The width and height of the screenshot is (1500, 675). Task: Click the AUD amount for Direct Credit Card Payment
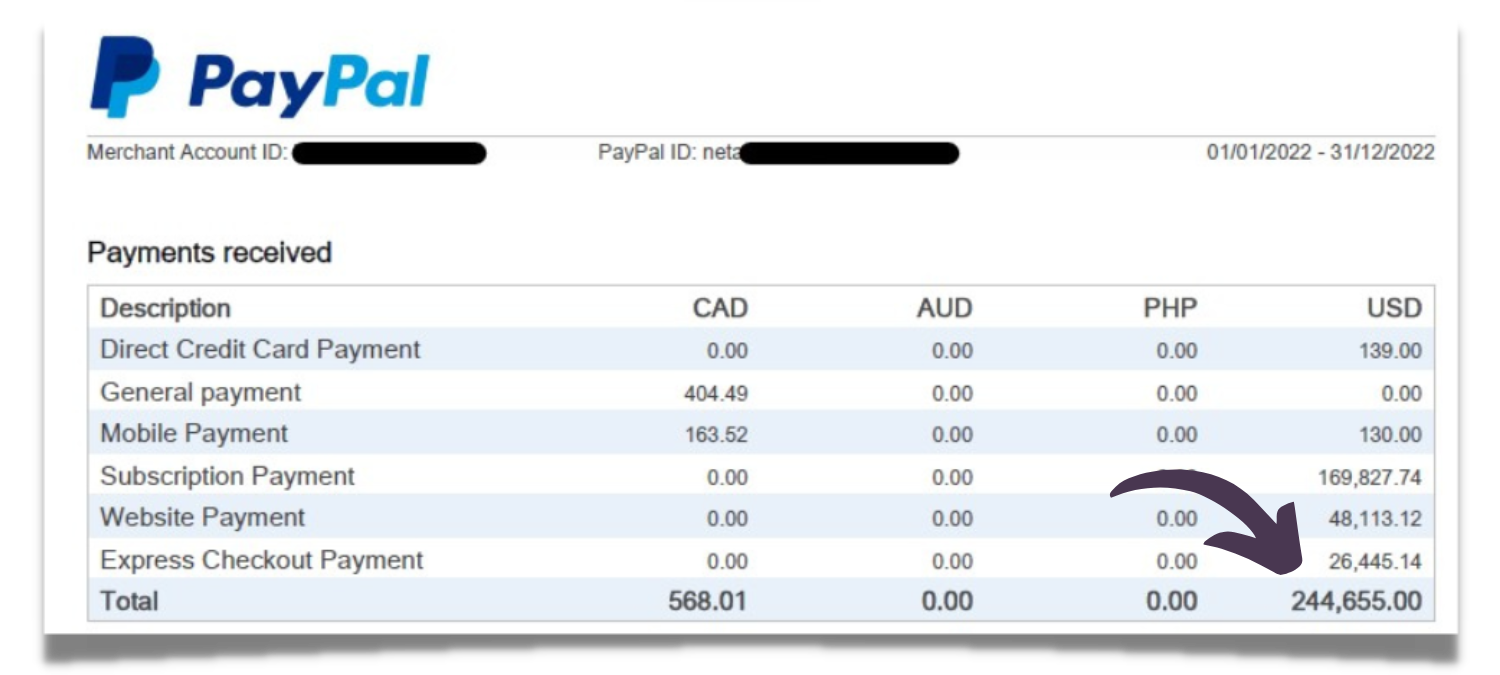tap(953, 352)
